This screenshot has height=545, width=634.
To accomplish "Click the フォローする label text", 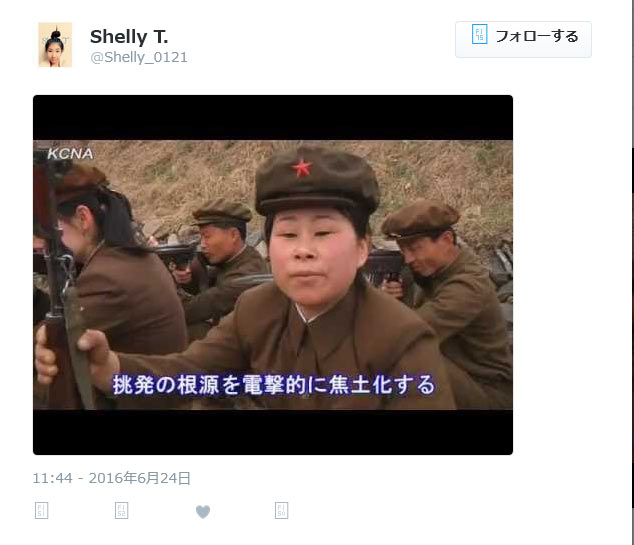I will click(x=537, y=36).
